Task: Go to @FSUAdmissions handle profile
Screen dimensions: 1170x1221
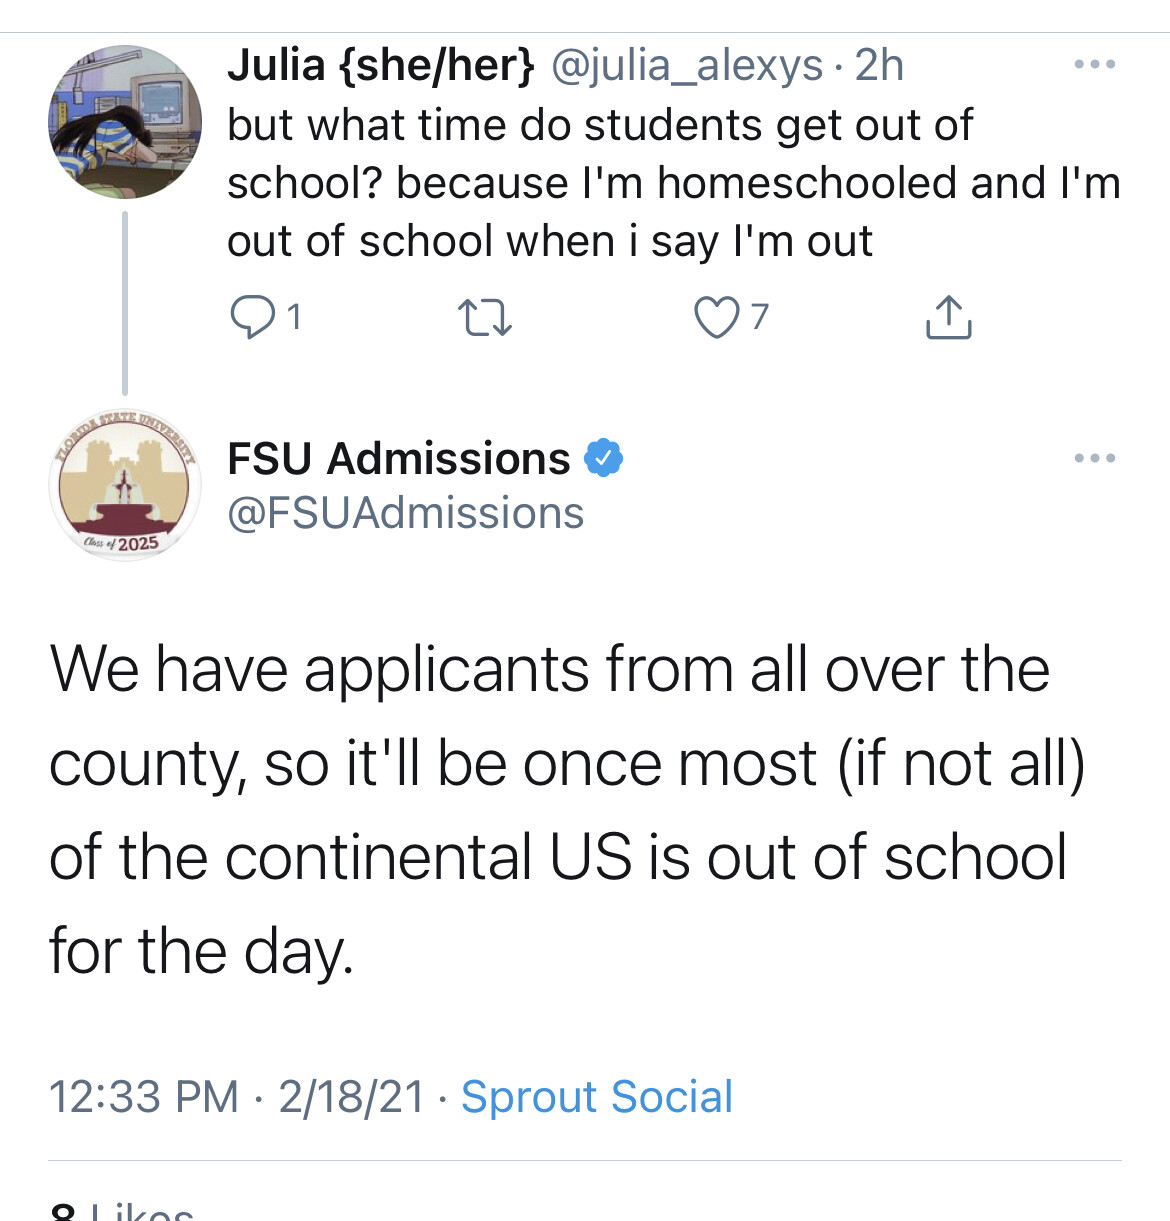Action: coord(405,513)
